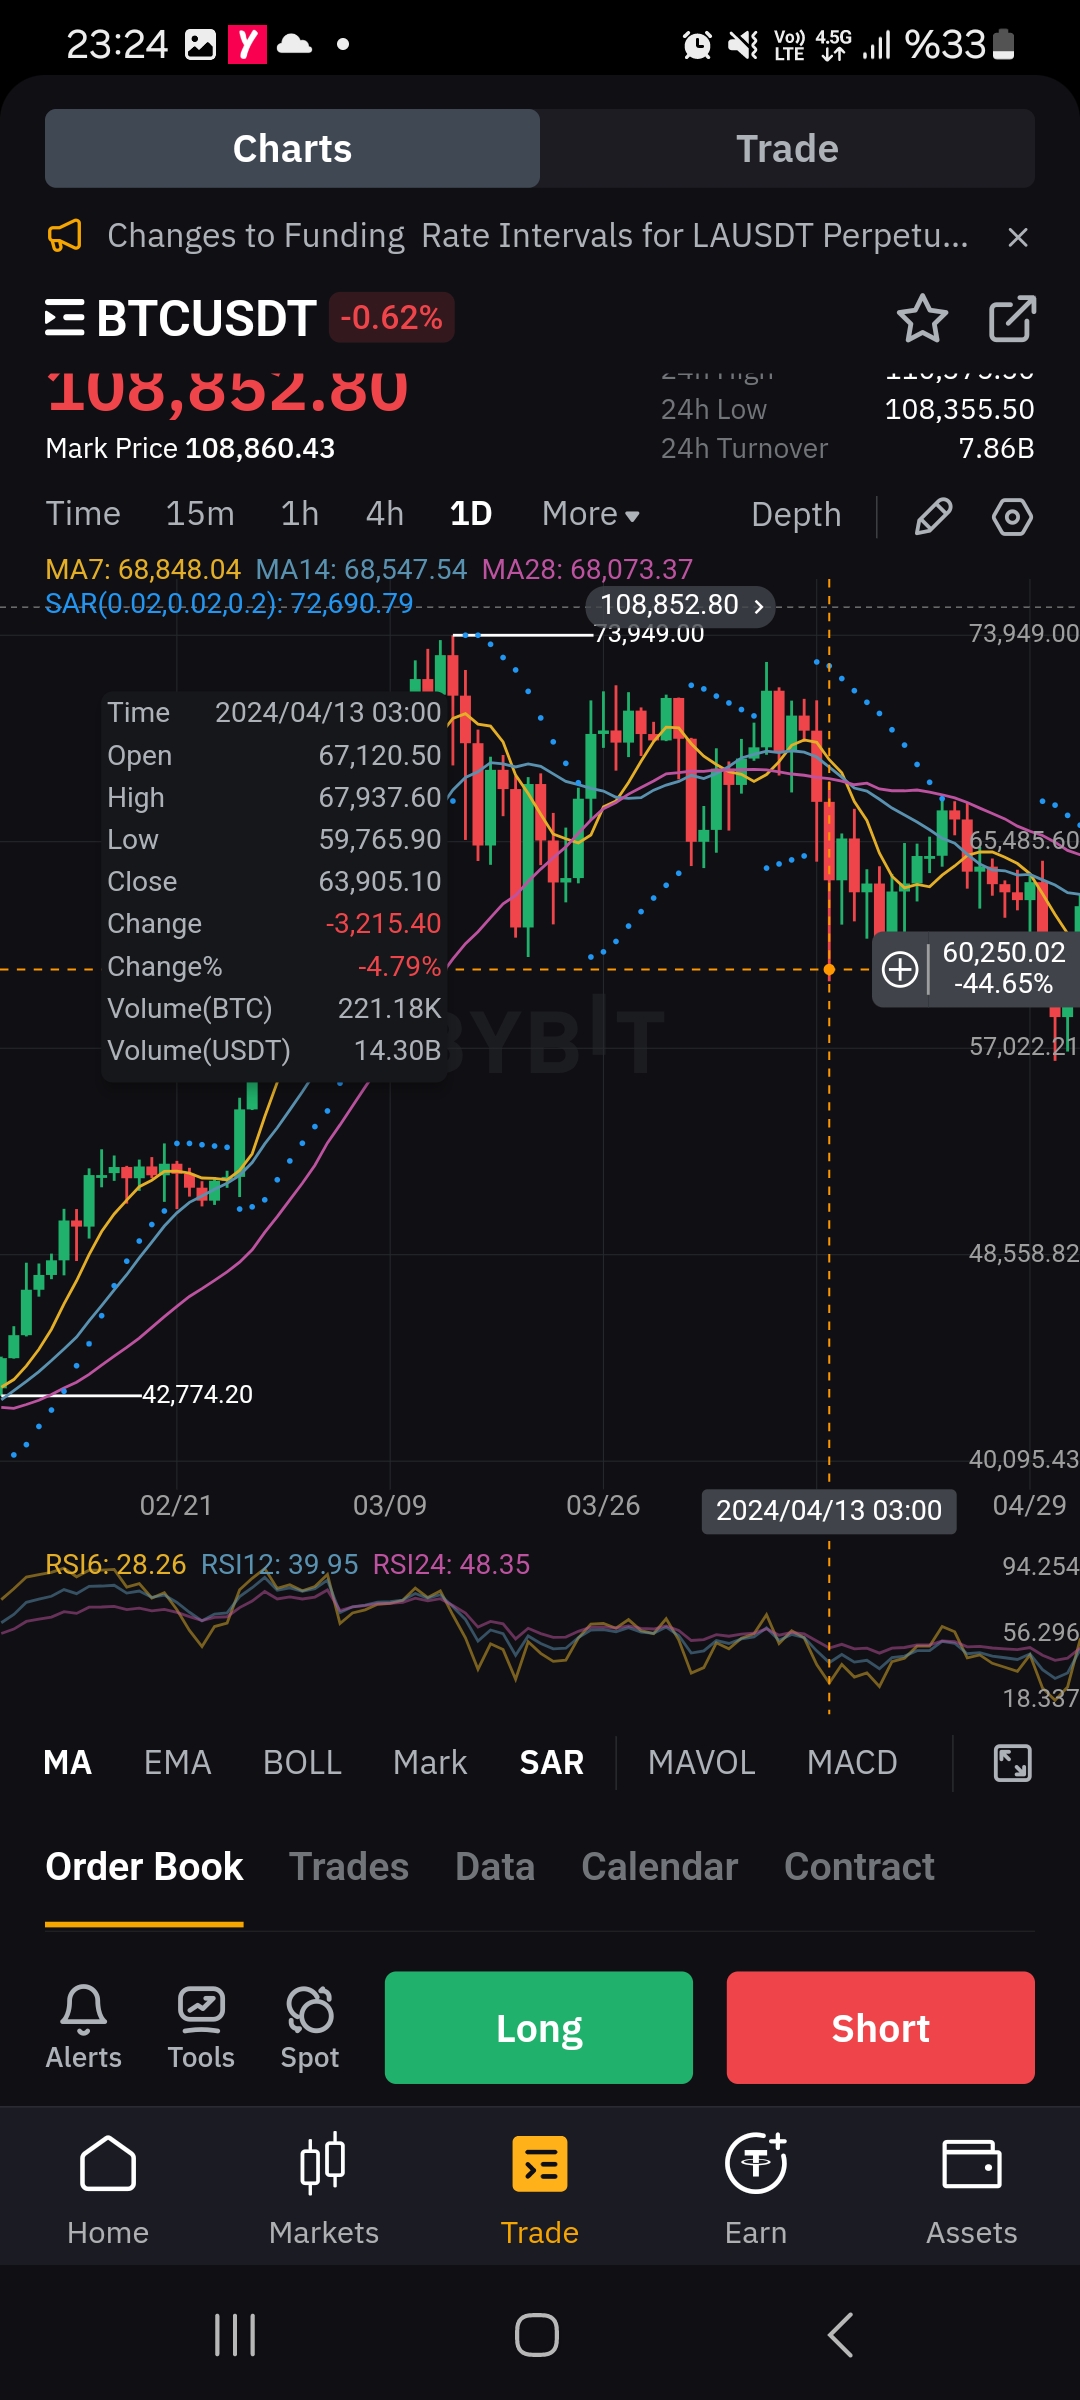The height and width of the screenshot is (2400, 1080).
Task: Open the drawing pencil tool
Action: [x=933, y=516]
